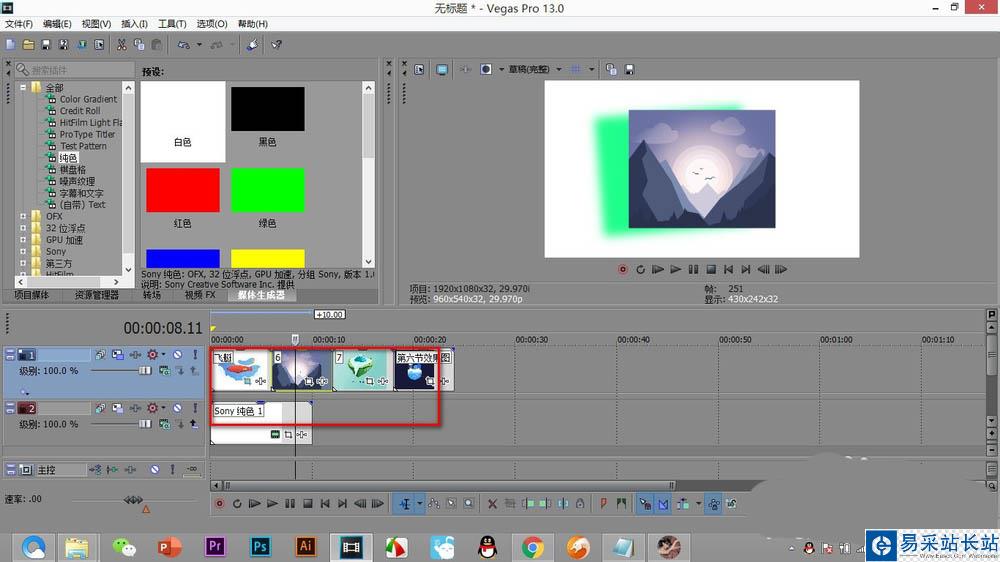Open the overlays grid dropdown arrow
This screenshot has width=1000, height=562.
pos(591,70)
